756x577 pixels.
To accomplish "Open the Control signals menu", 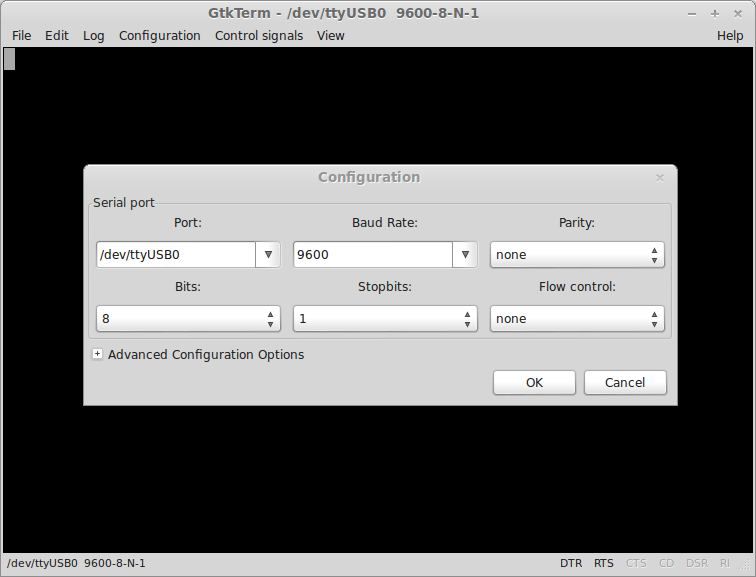I will click(259, 36).
